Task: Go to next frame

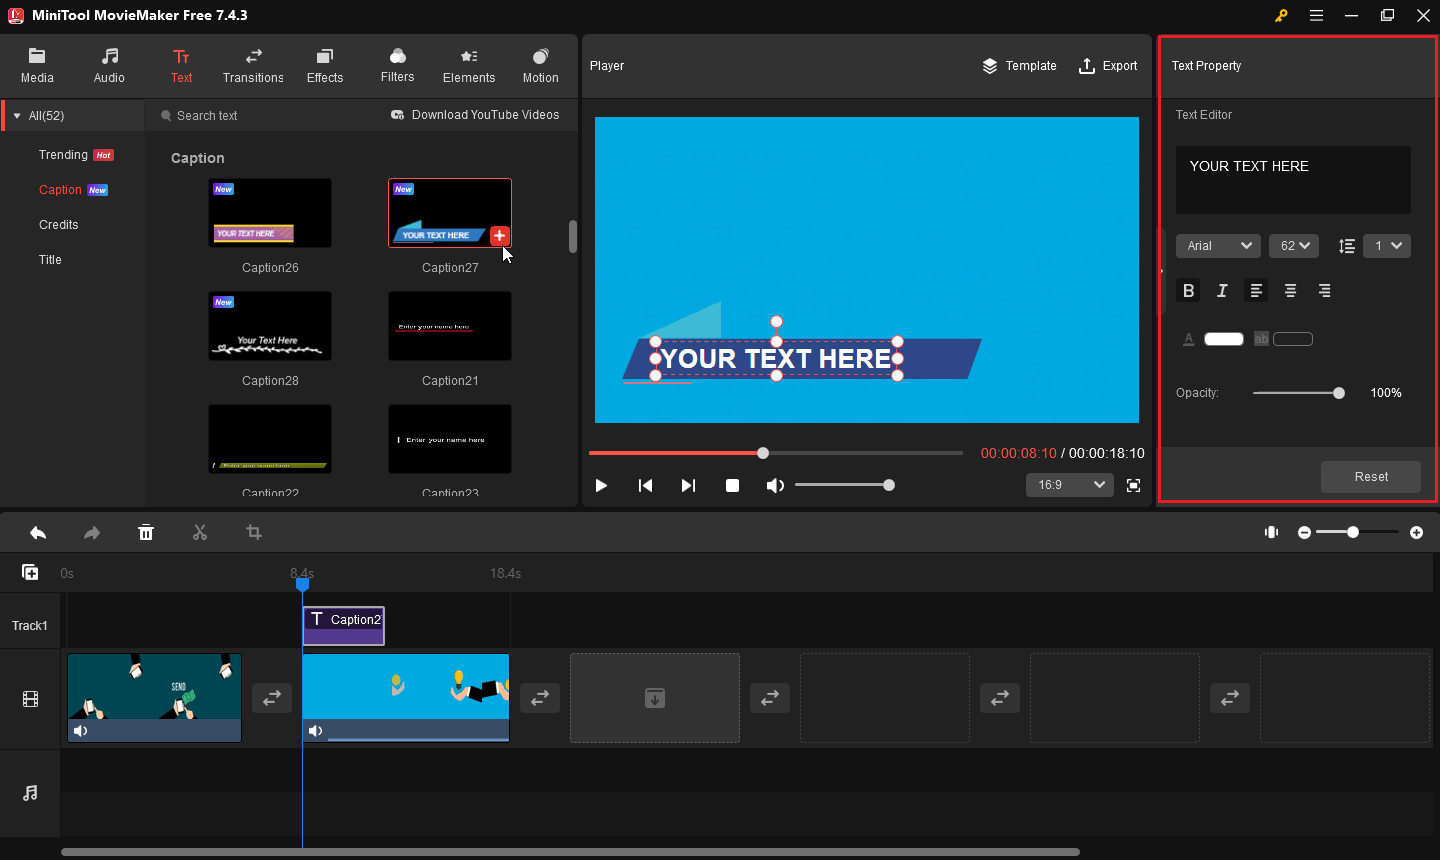Action: tap(688, 485)
